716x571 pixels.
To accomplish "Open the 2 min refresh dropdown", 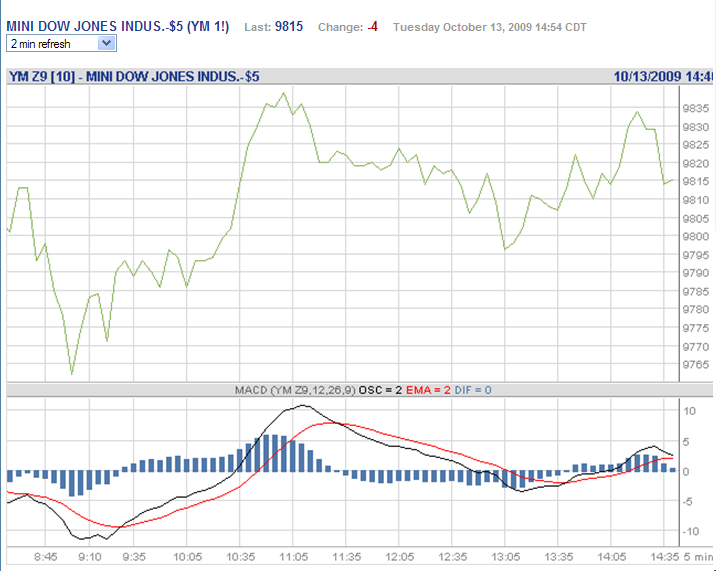I will click(61, 44).
